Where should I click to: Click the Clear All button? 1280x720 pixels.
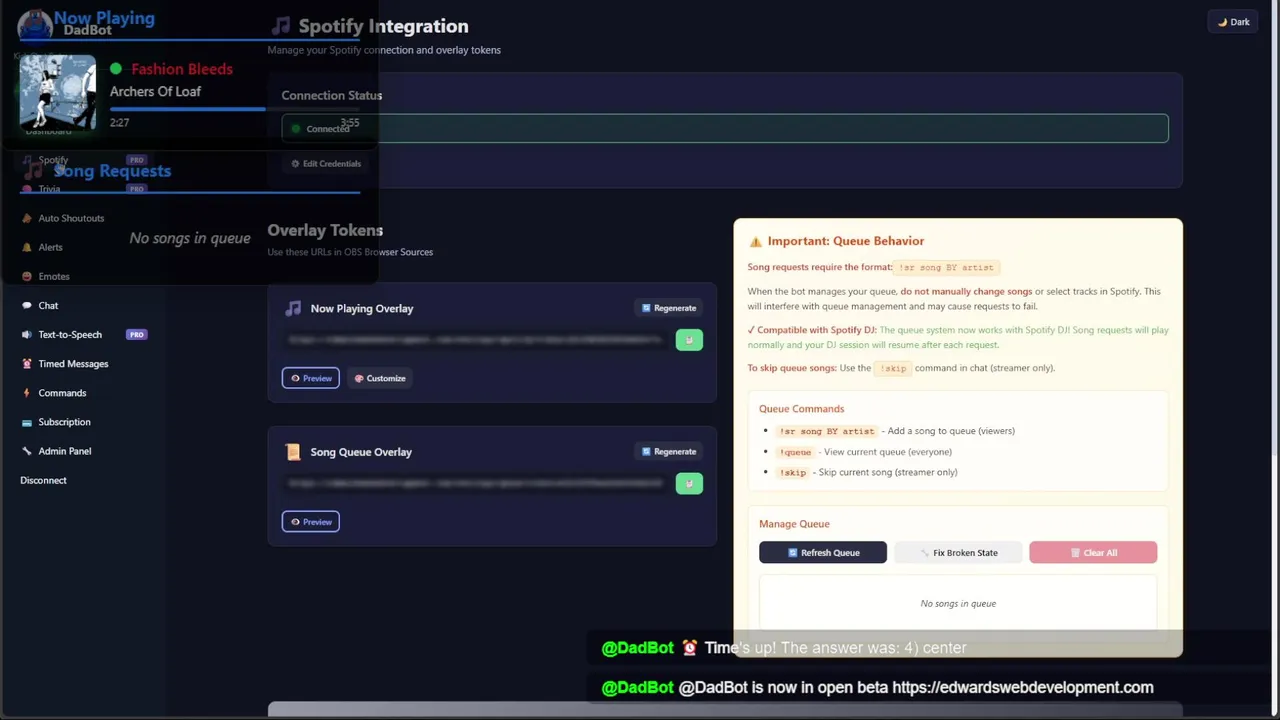pos(1093,552)
